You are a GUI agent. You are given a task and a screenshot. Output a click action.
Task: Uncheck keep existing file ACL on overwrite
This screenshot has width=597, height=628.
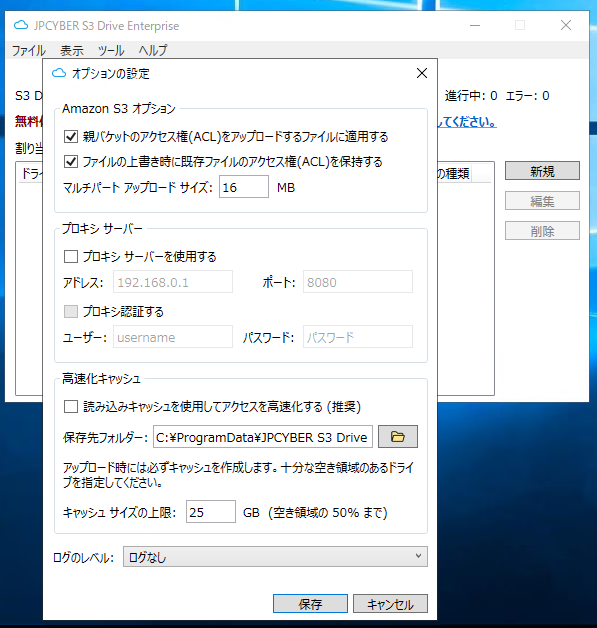pos(71,161)
